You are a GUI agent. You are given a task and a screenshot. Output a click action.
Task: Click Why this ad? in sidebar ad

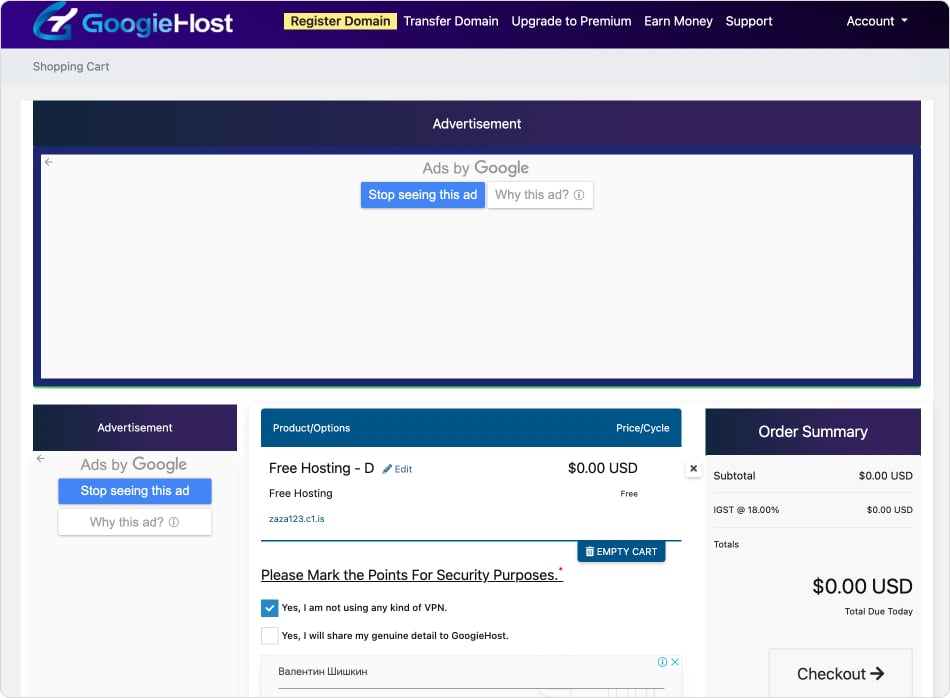pyautogui.click(x=135, y=522)
